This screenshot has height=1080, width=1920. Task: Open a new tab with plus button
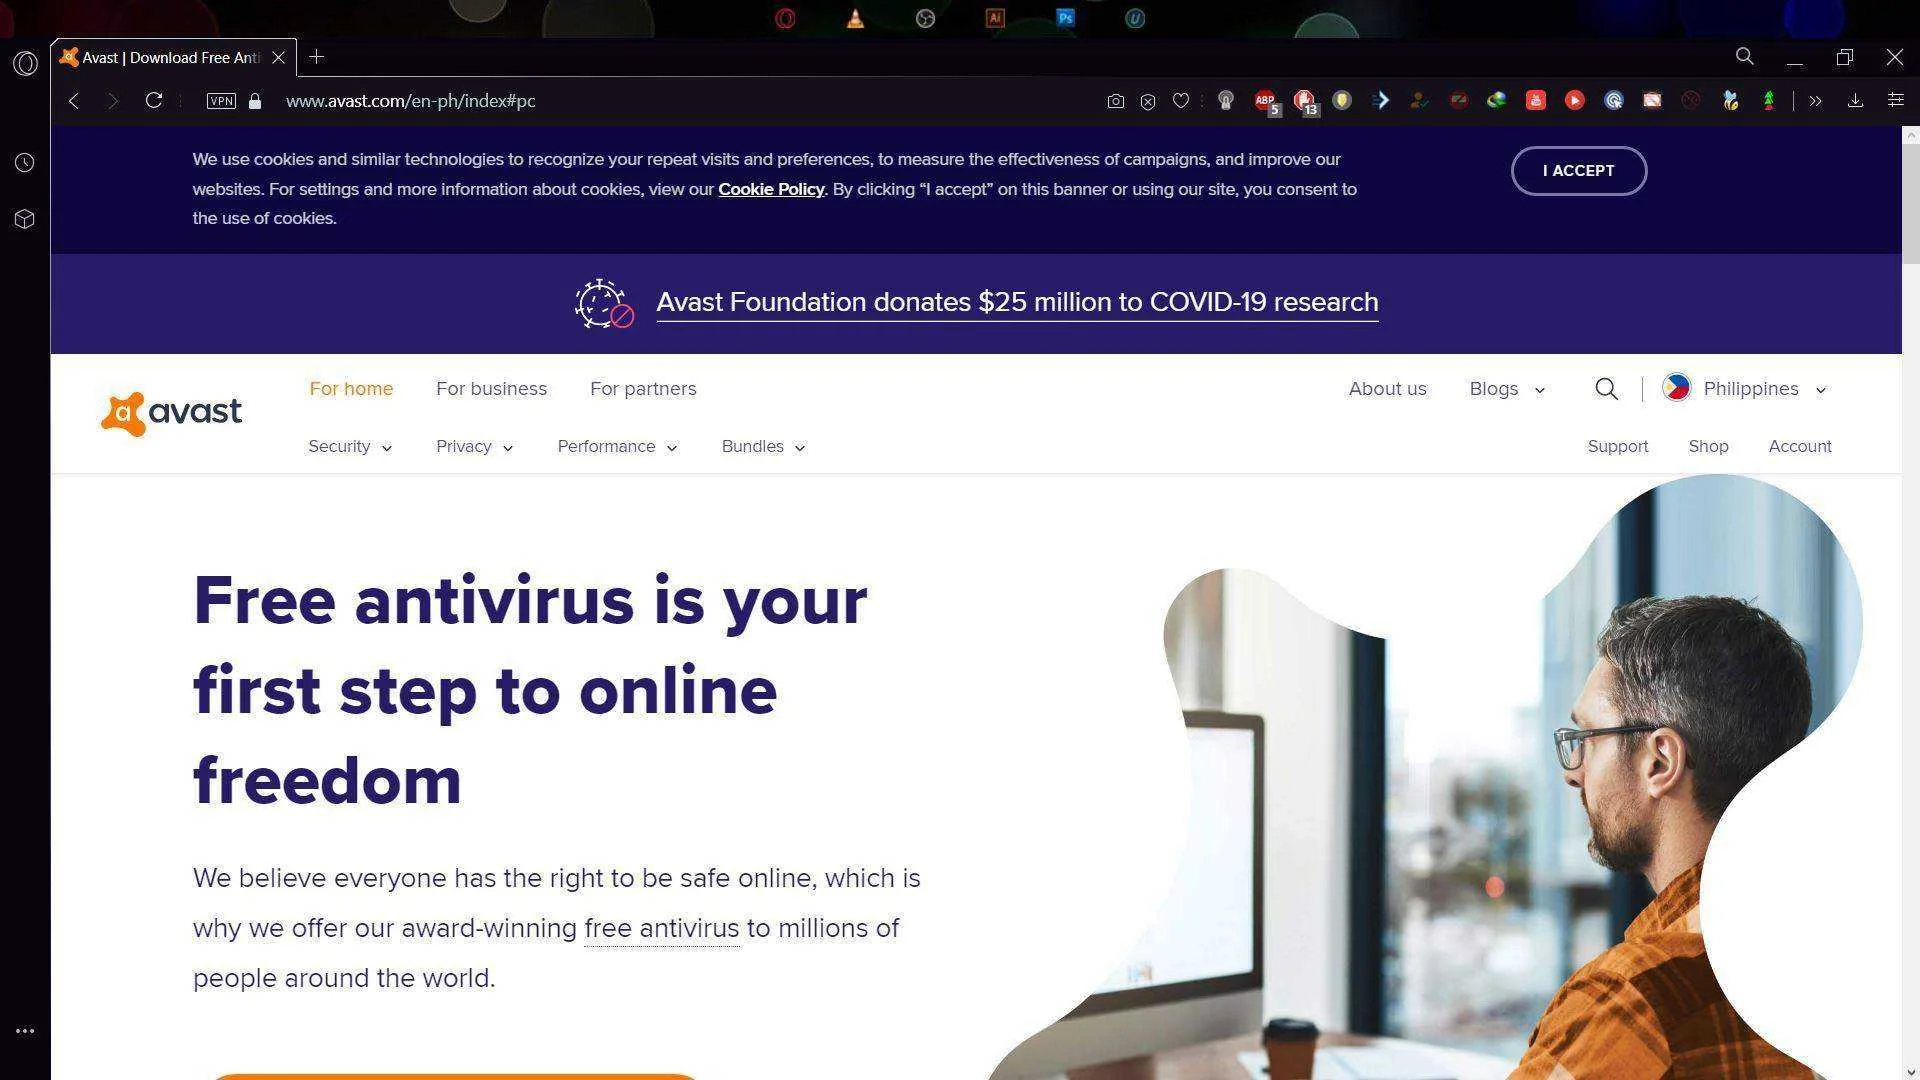316,57
